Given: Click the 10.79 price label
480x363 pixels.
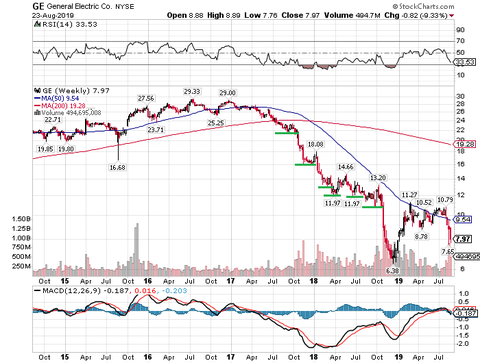Looking at the screenshot, I should (445, 200).
